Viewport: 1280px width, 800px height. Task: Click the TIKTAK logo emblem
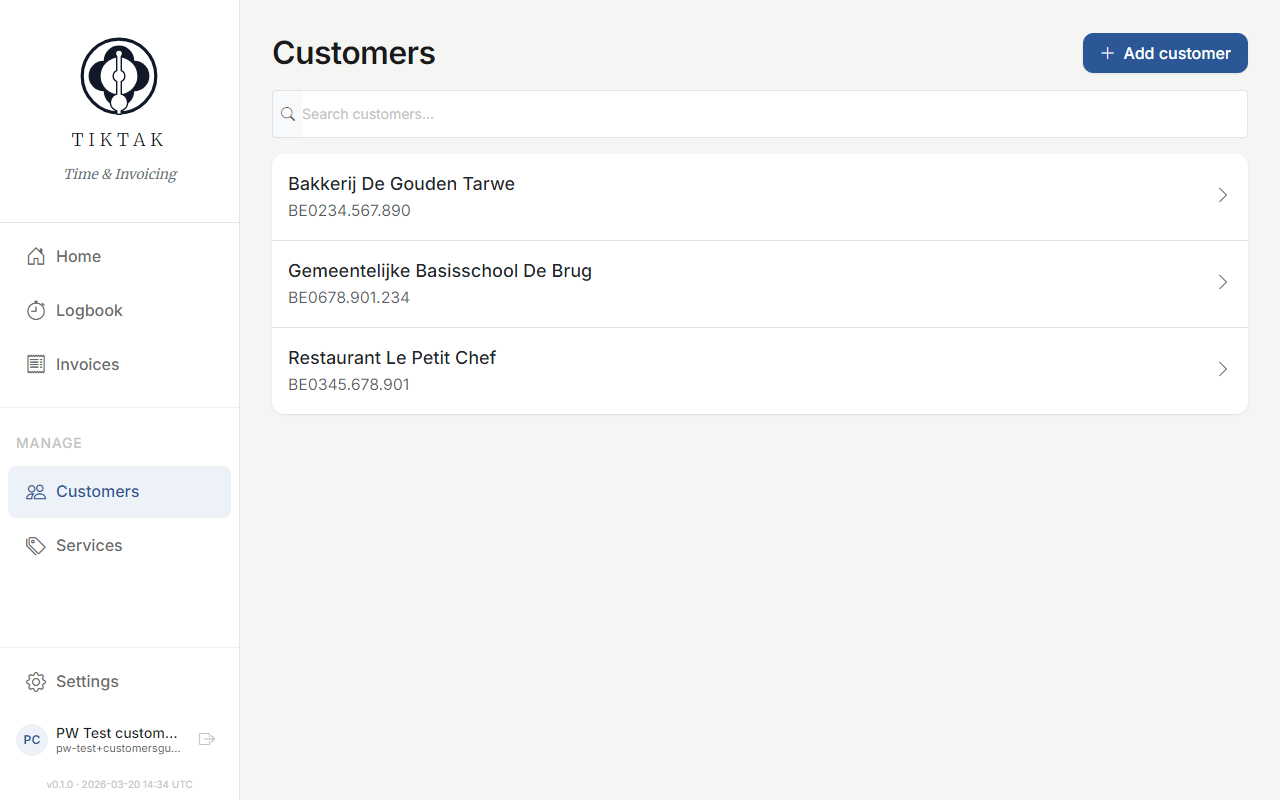tap(118, 75)
